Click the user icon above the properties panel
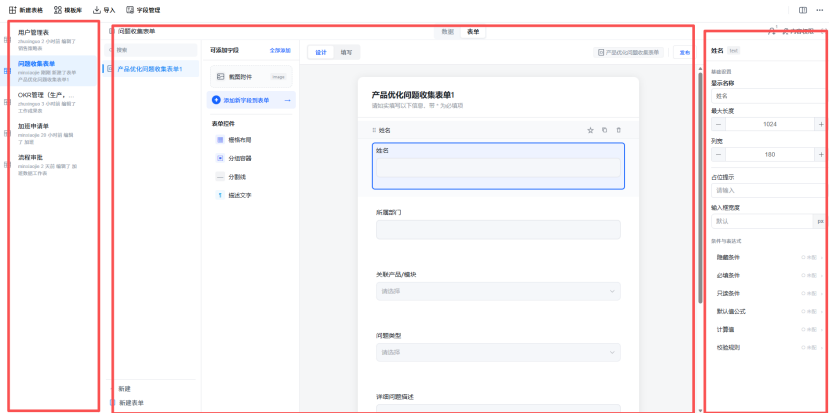This screenshot has width=829, height=413. (772, 31)
